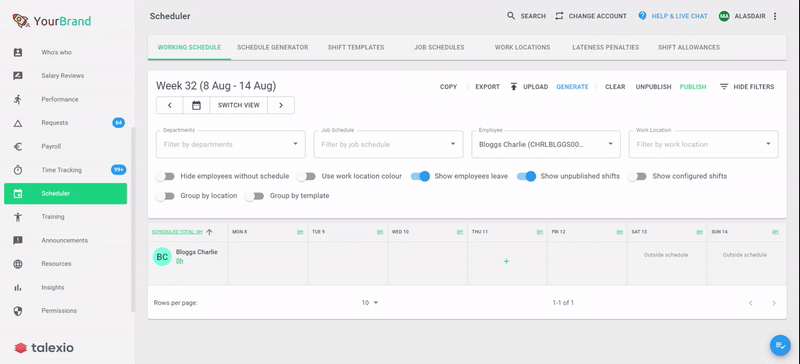Sort by scheduled total arrow
800x364 pixels.
pyautogui.click(x=209, y=232)
